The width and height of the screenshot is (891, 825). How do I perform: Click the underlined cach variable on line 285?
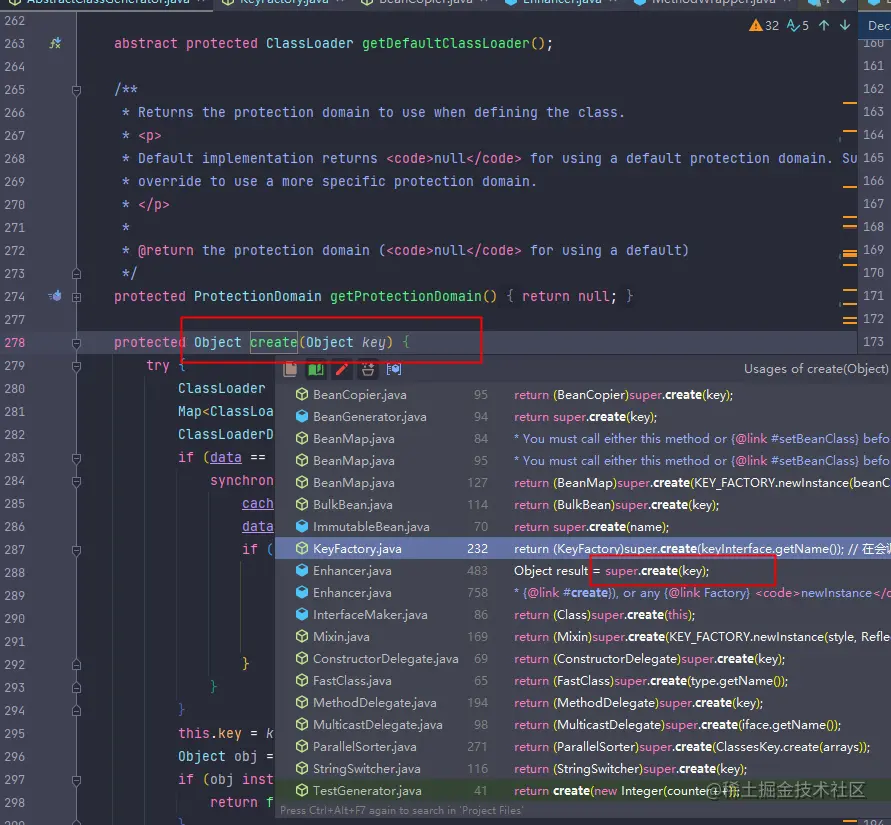pos(258,503)
